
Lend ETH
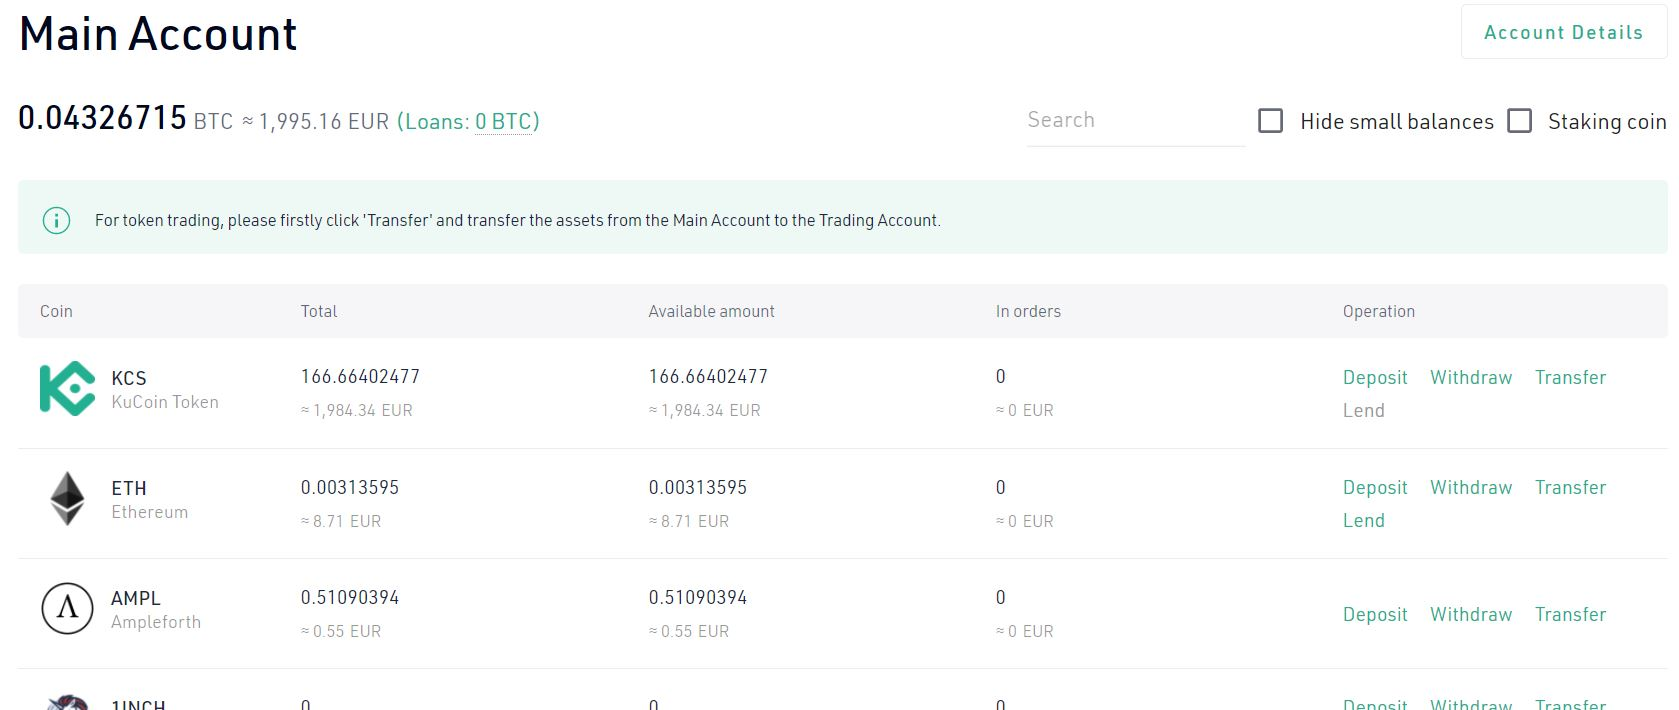coord(1364,520)
